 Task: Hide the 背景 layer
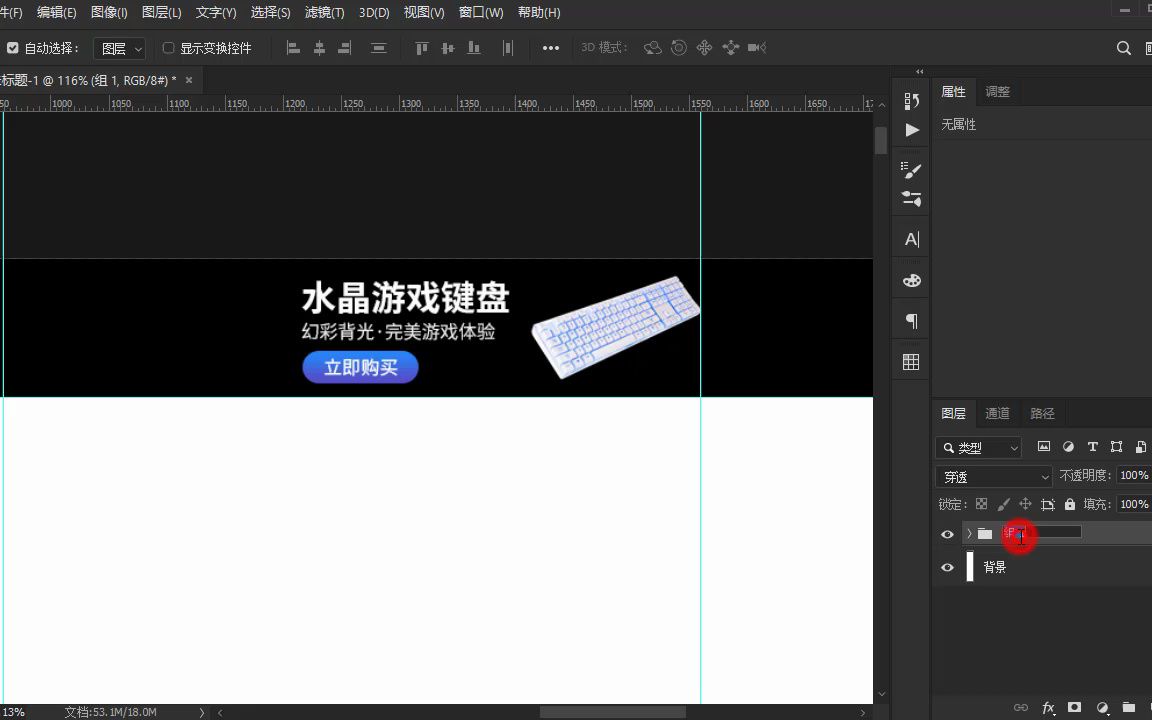pyautogui.click(x=947, y=567)
